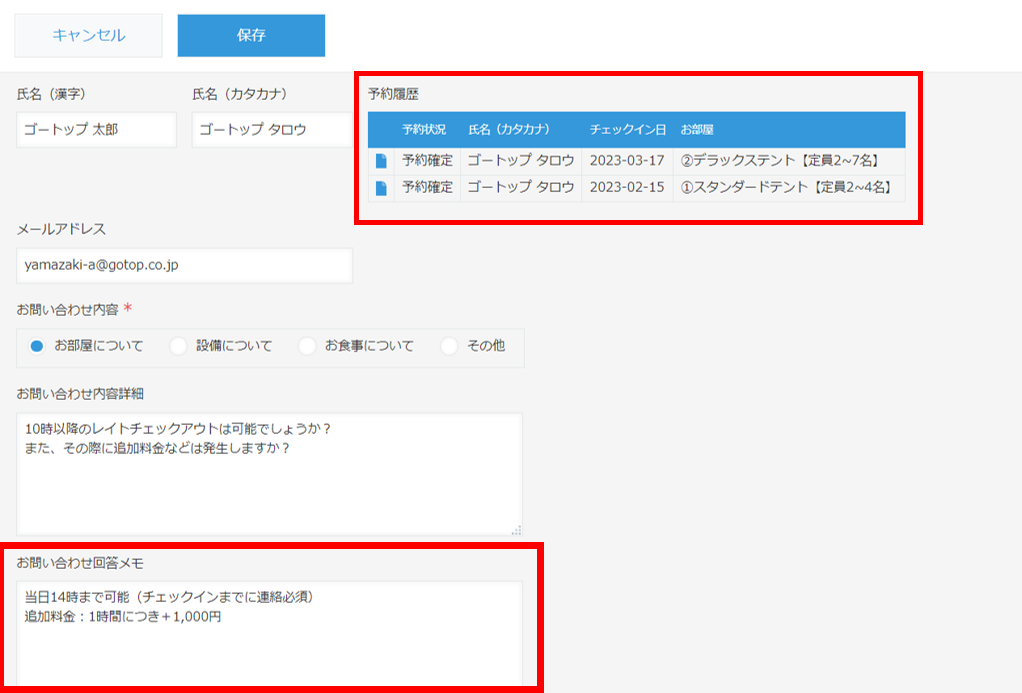Focus the メールアドレス input field
The height and width of the screenshot is (693, 1022).
coord(184,265)
